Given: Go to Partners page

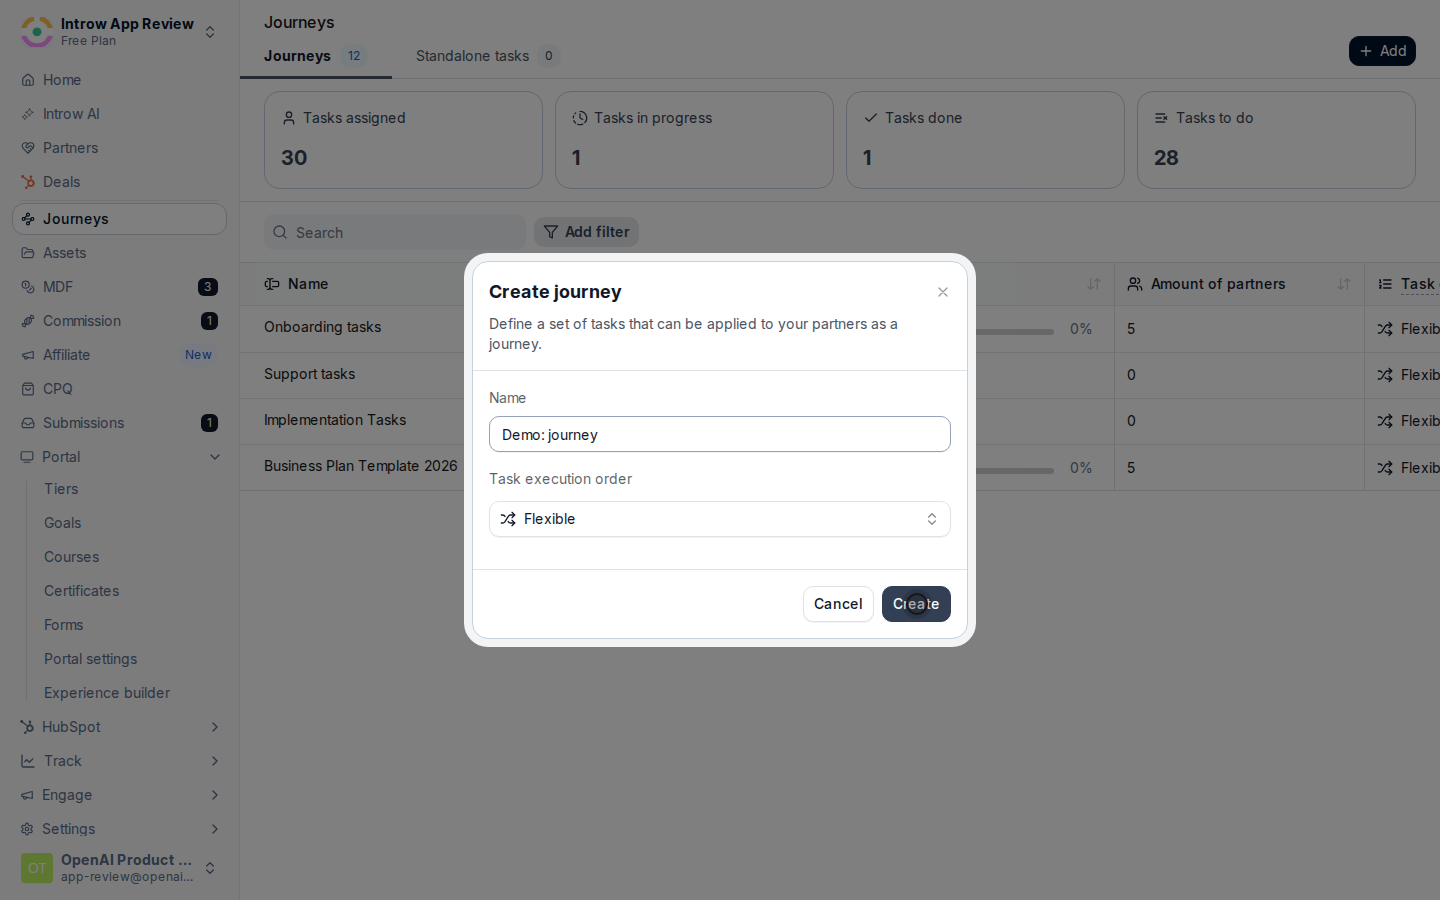Looking at the screenshot, I should (x=119, y=148).
